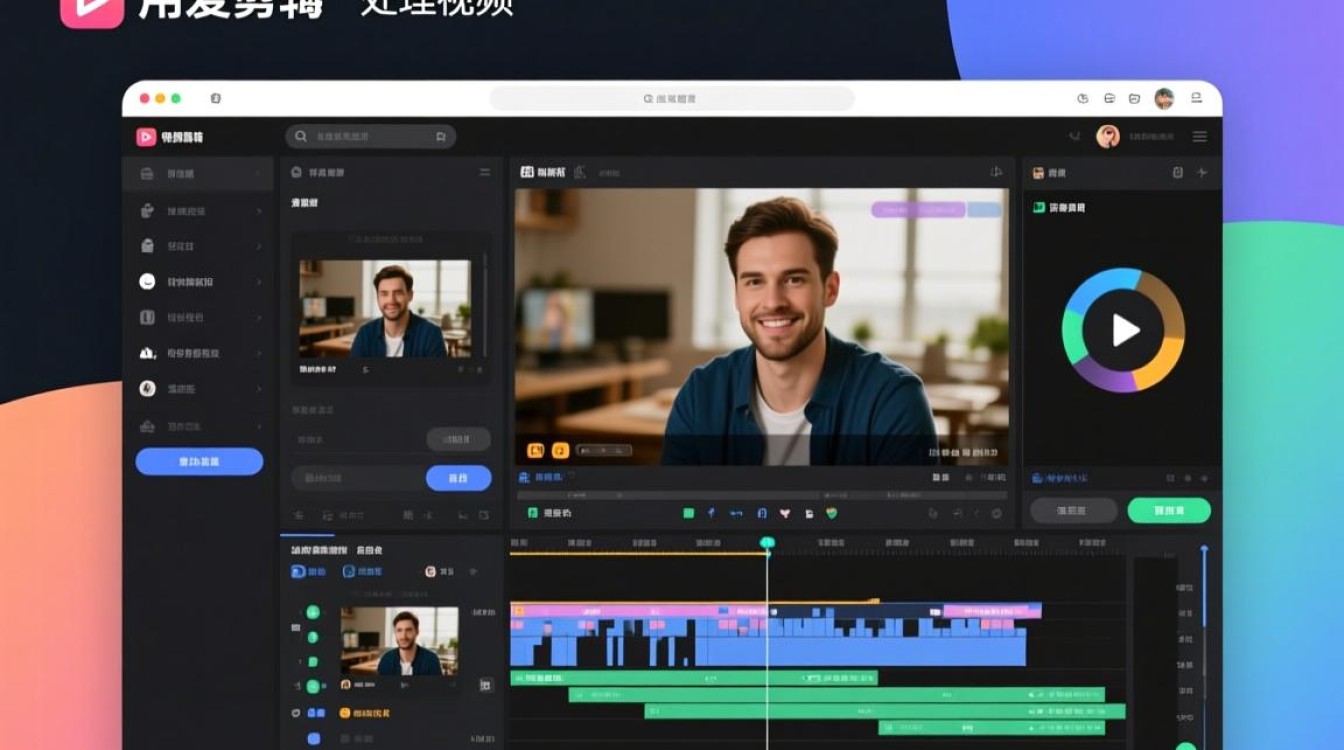Click the sixth icon in the left sidebar
Image resolution: width=1344 pixels, height=750 pixels.
[x=147, y=353]
